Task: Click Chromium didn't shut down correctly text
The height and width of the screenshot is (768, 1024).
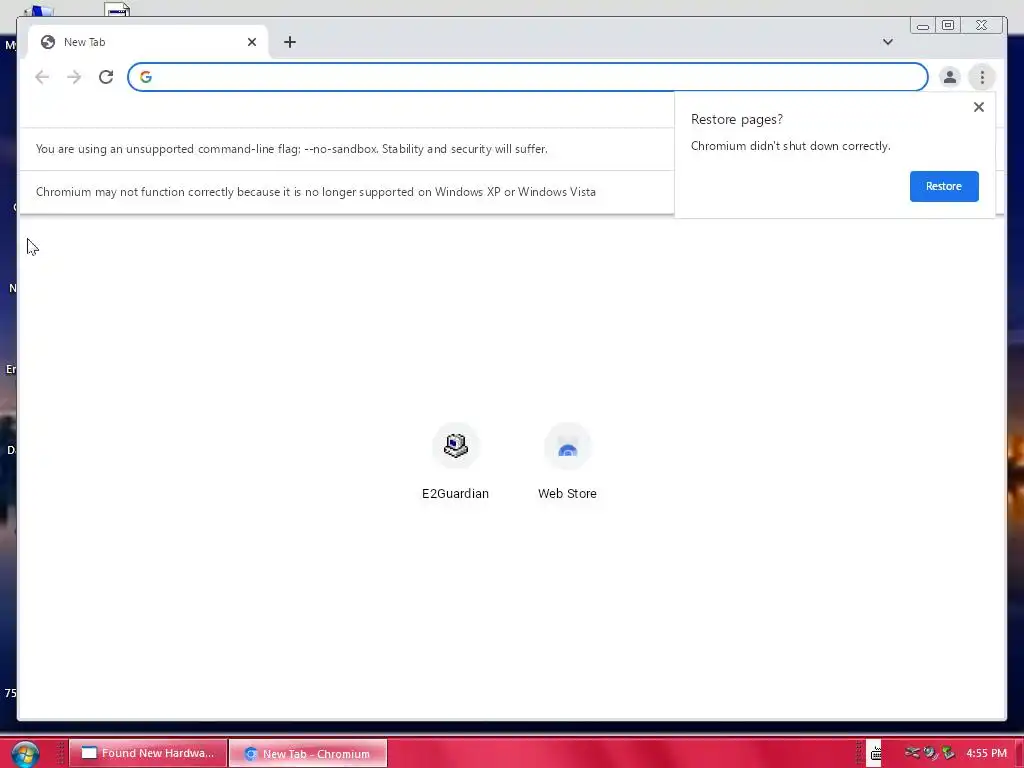Action: [x=790, y=146]
